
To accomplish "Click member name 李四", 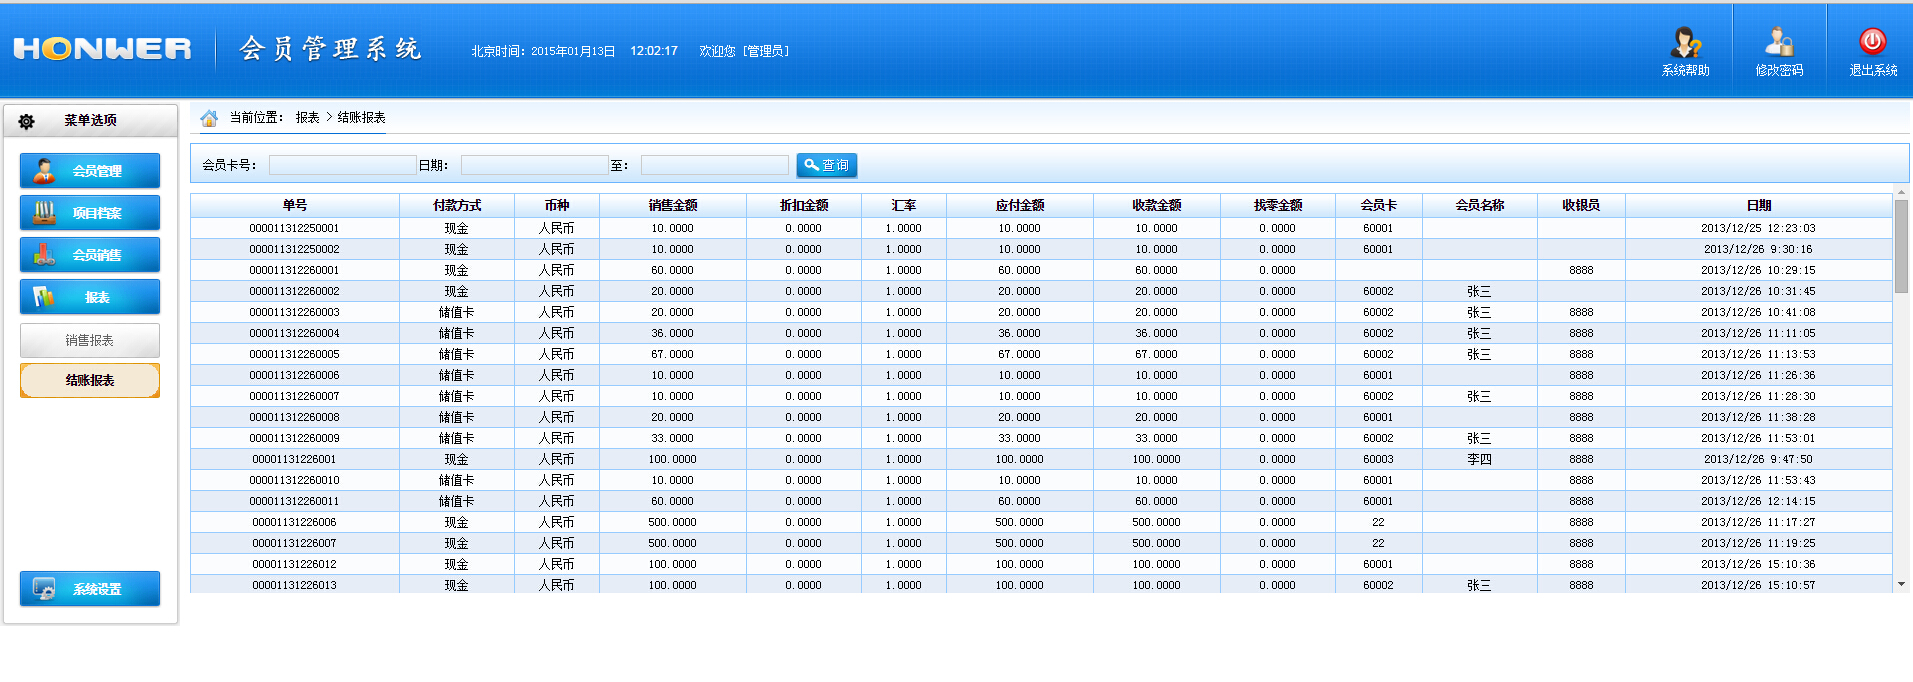I will coord(1479,459).
